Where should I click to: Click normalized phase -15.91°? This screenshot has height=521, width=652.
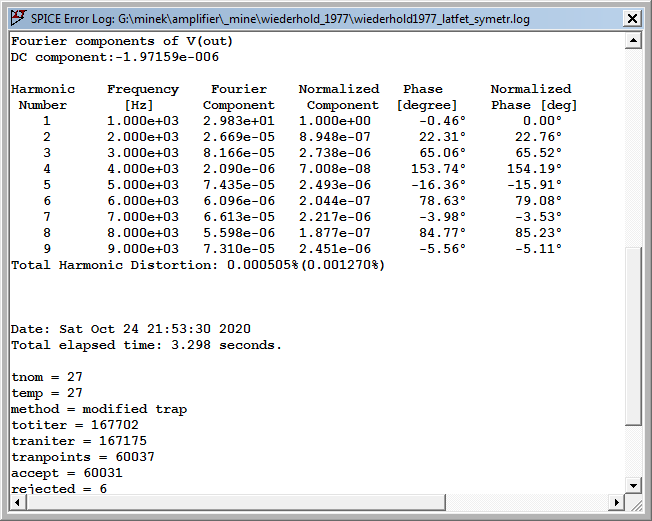(x=534, y=185)
